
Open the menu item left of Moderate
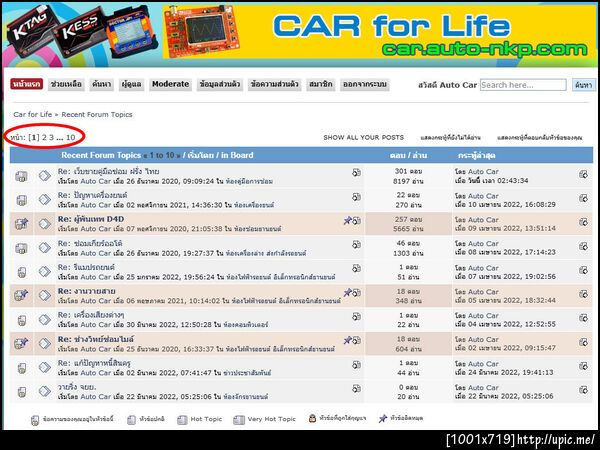pos(131,84)
